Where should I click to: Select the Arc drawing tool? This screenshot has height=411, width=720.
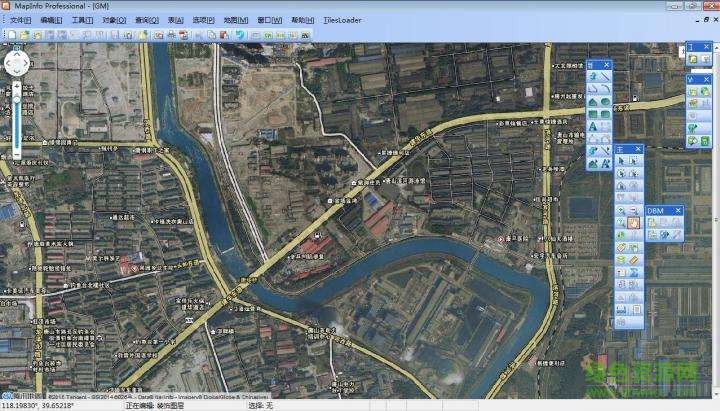605,89
